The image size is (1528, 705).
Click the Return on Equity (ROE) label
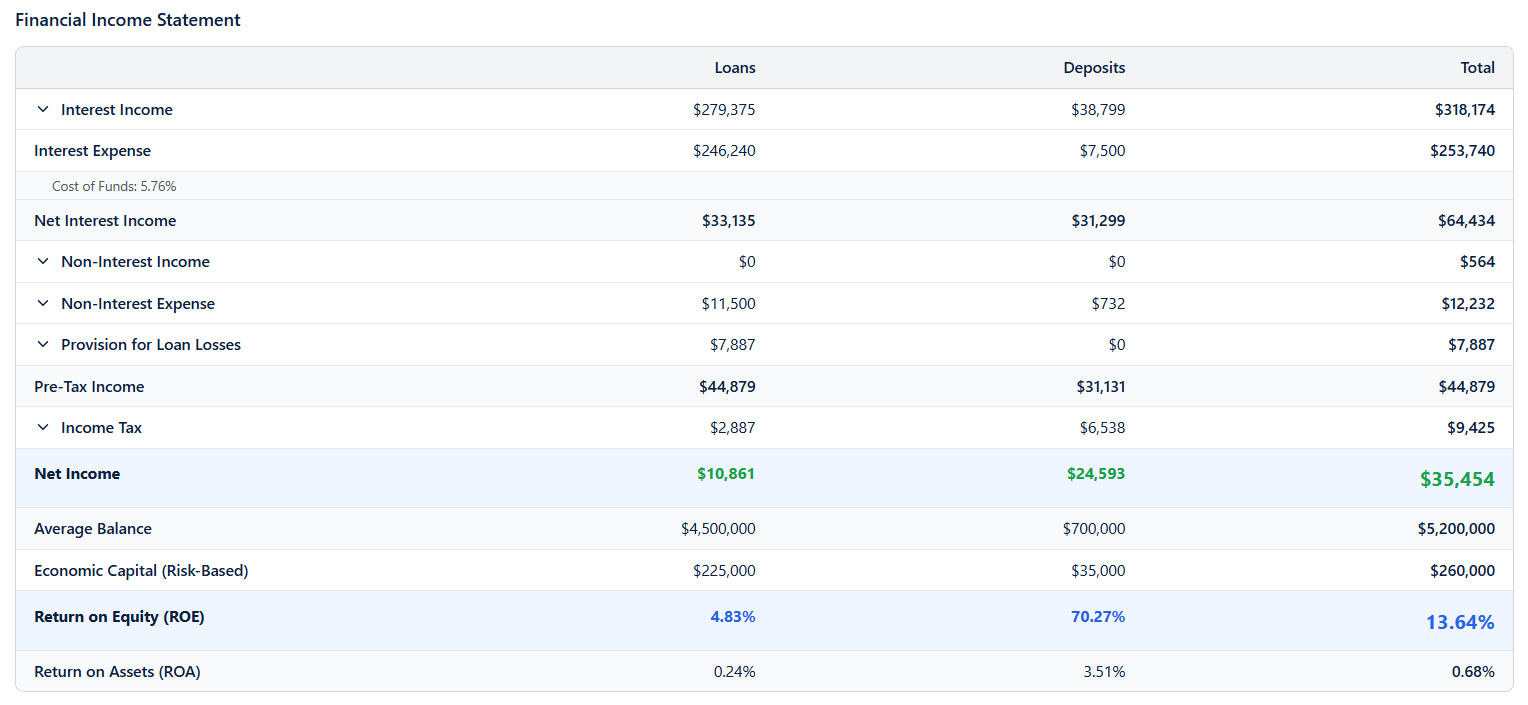119,617
